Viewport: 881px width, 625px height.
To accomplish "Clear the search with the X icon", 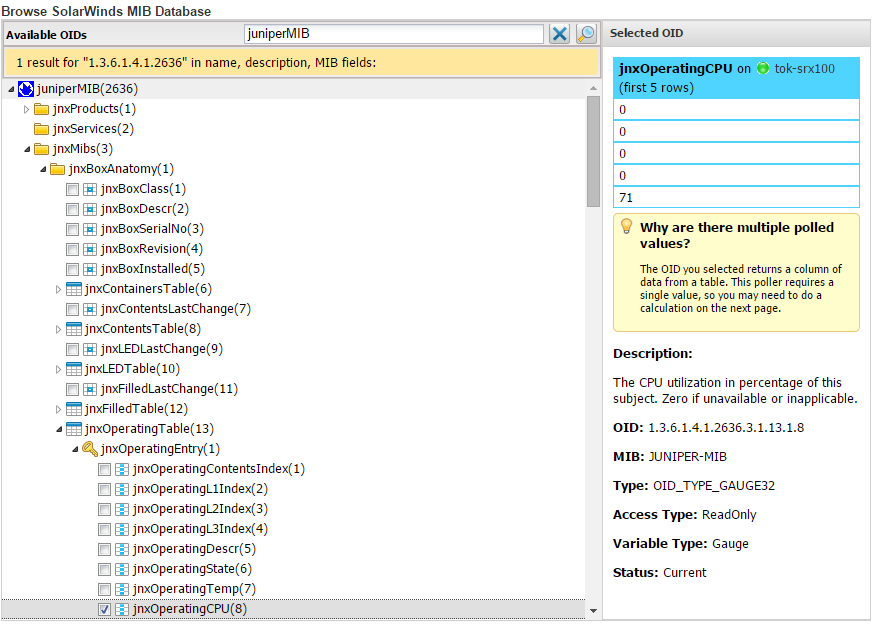I will point(559,34).
